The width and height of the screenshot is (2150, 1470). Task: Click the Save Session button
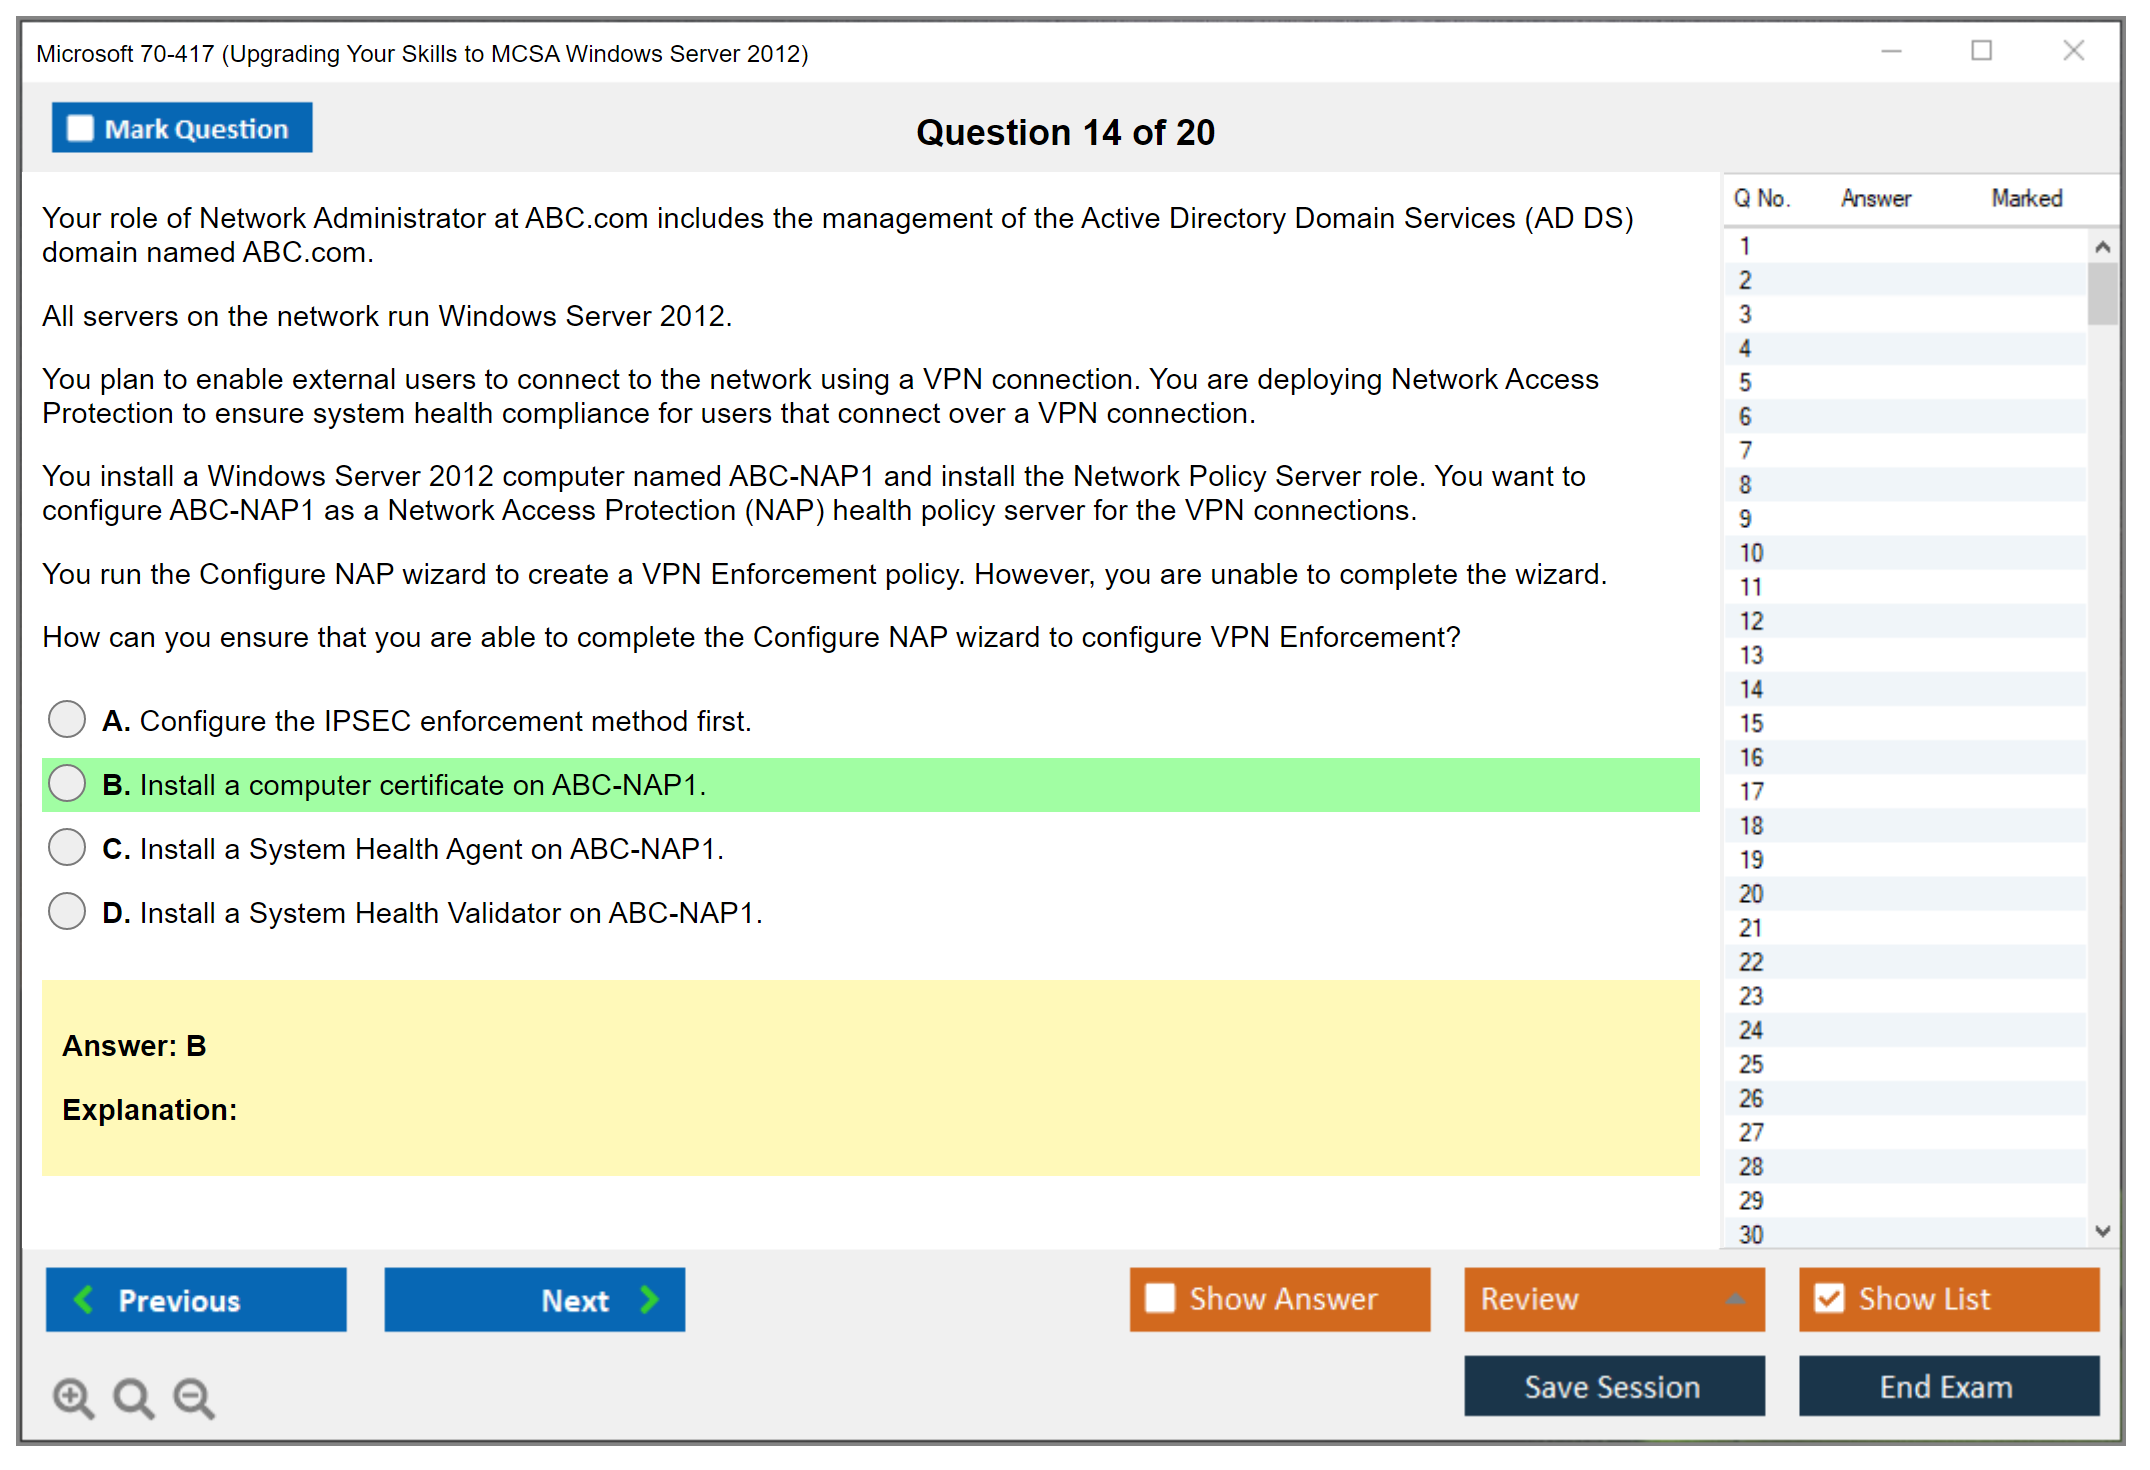(x=1613, y=1387)
